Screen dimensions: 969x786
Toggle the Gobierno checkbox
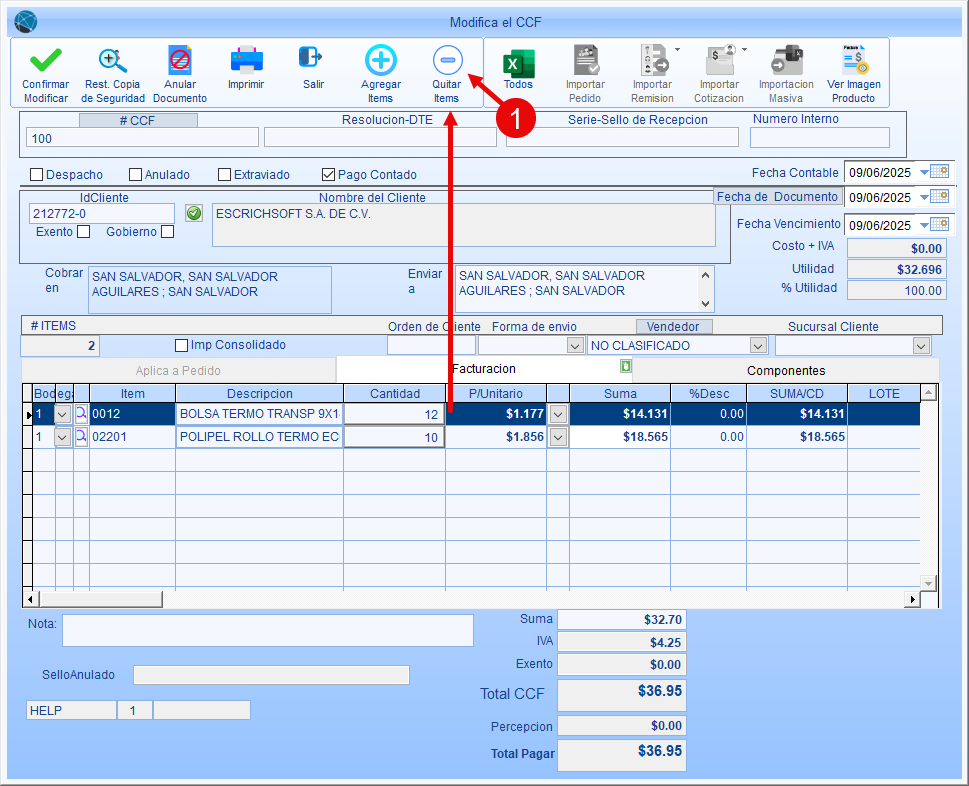tap(167, 232)
